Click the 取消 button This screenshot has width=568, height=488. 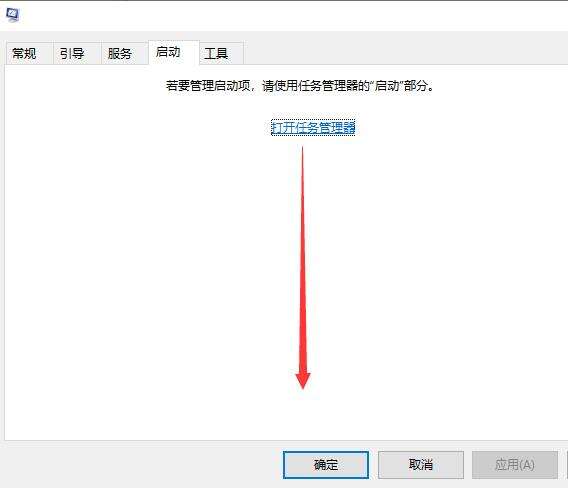tap(421, 465)
